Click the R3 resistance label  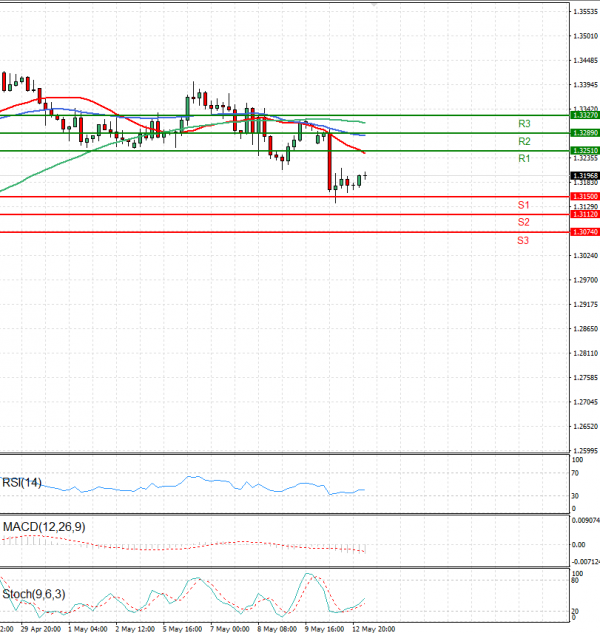click(x=524, y=124)
